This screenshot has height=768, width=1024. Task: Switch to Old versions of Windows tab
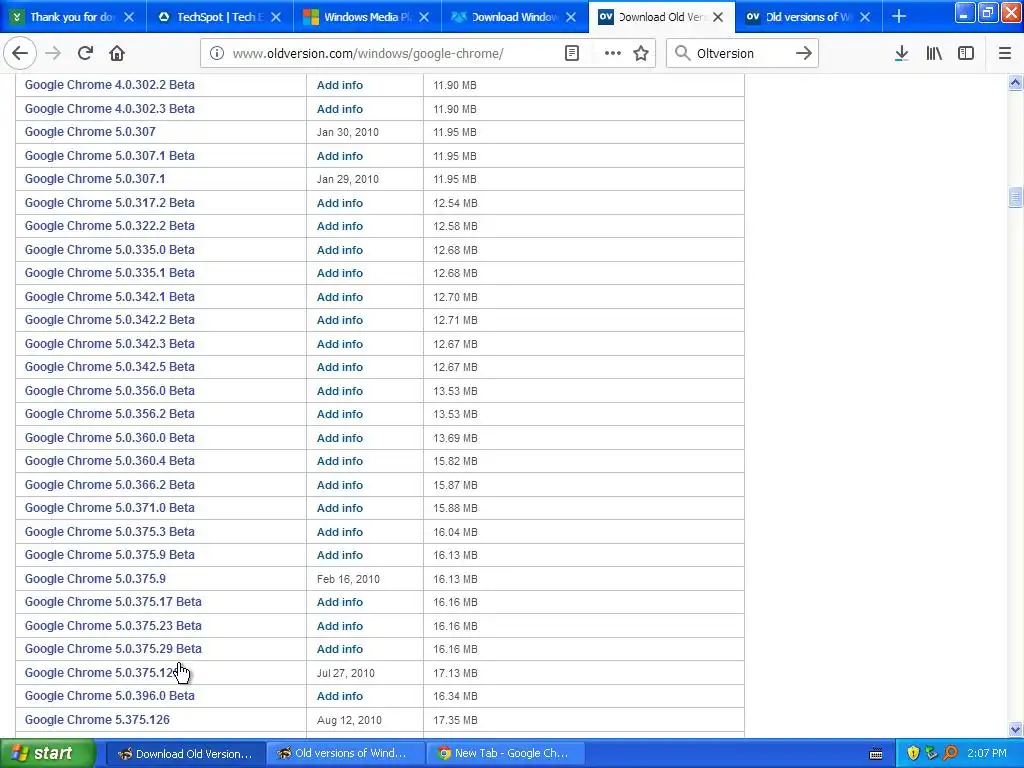tap(808, 17)
